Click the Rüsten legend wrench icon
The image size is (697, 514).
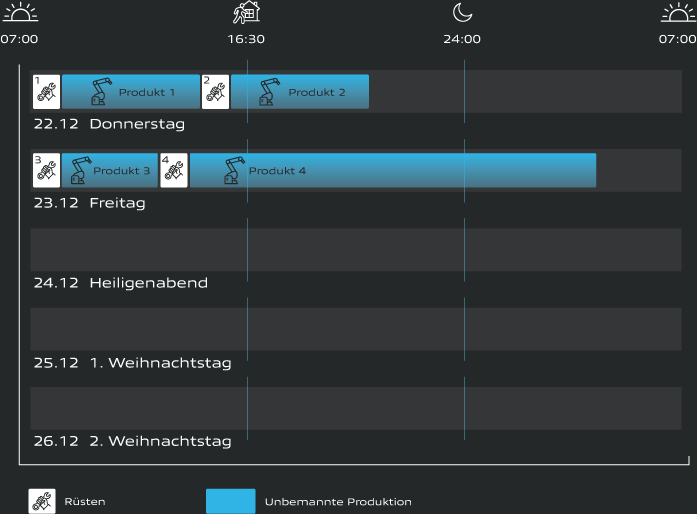(42, 501)
